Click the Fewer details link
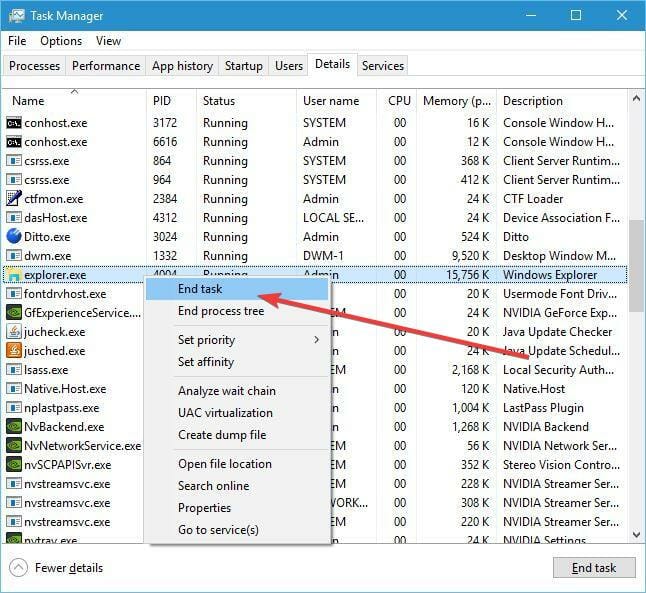The width and height of the screenshot is (646, 593). 69,568
